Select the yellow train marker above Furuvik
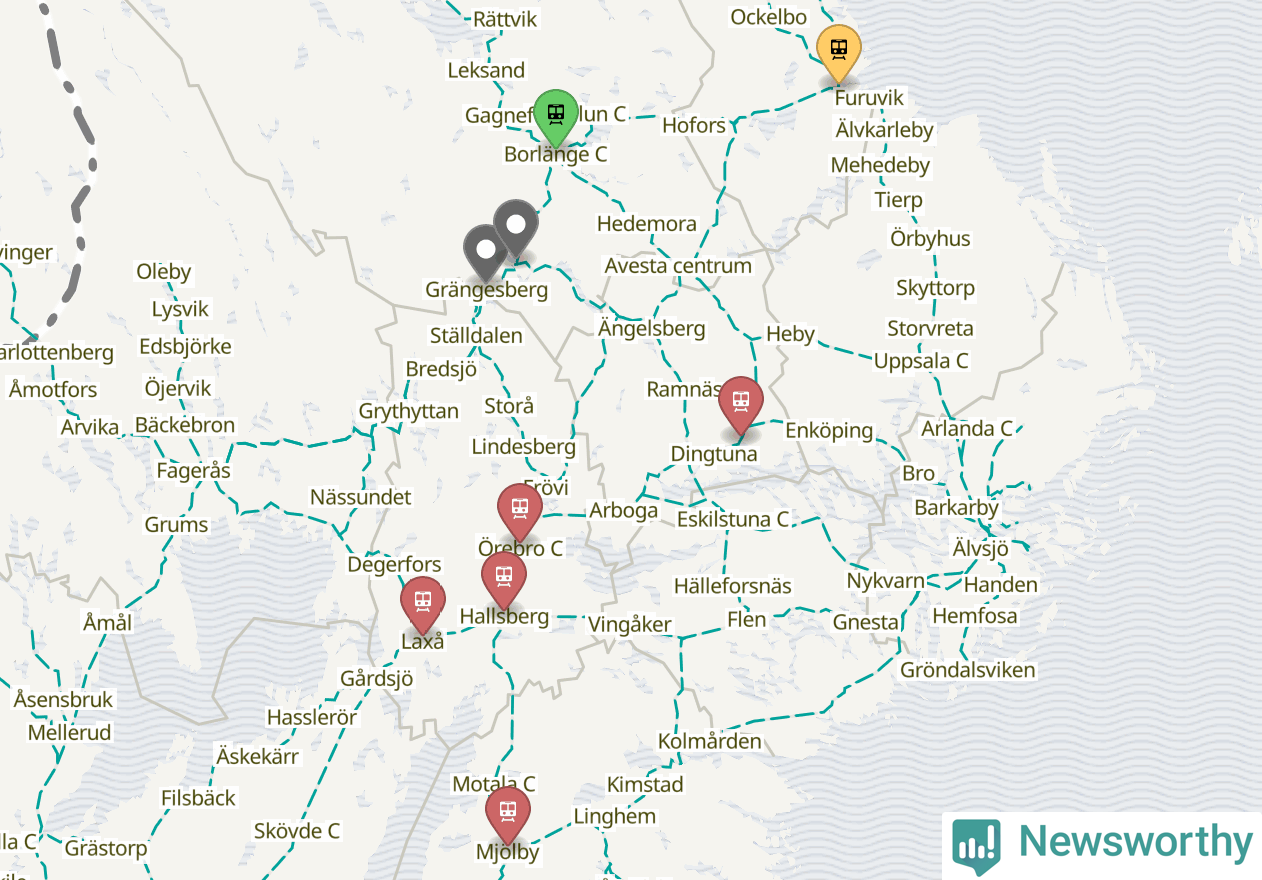This screenshot has width=1262, height=880. [839, 53]
